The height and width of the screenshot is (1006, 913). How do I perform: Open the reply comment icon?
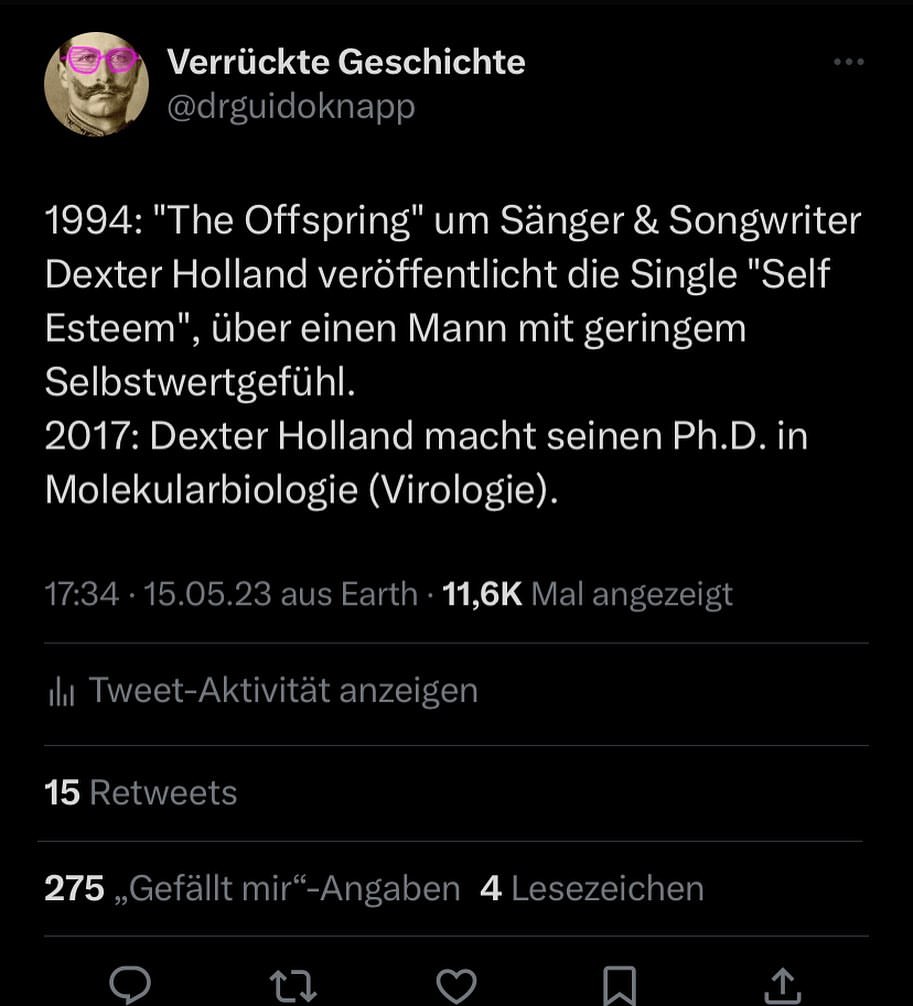[x=129, y=986]
